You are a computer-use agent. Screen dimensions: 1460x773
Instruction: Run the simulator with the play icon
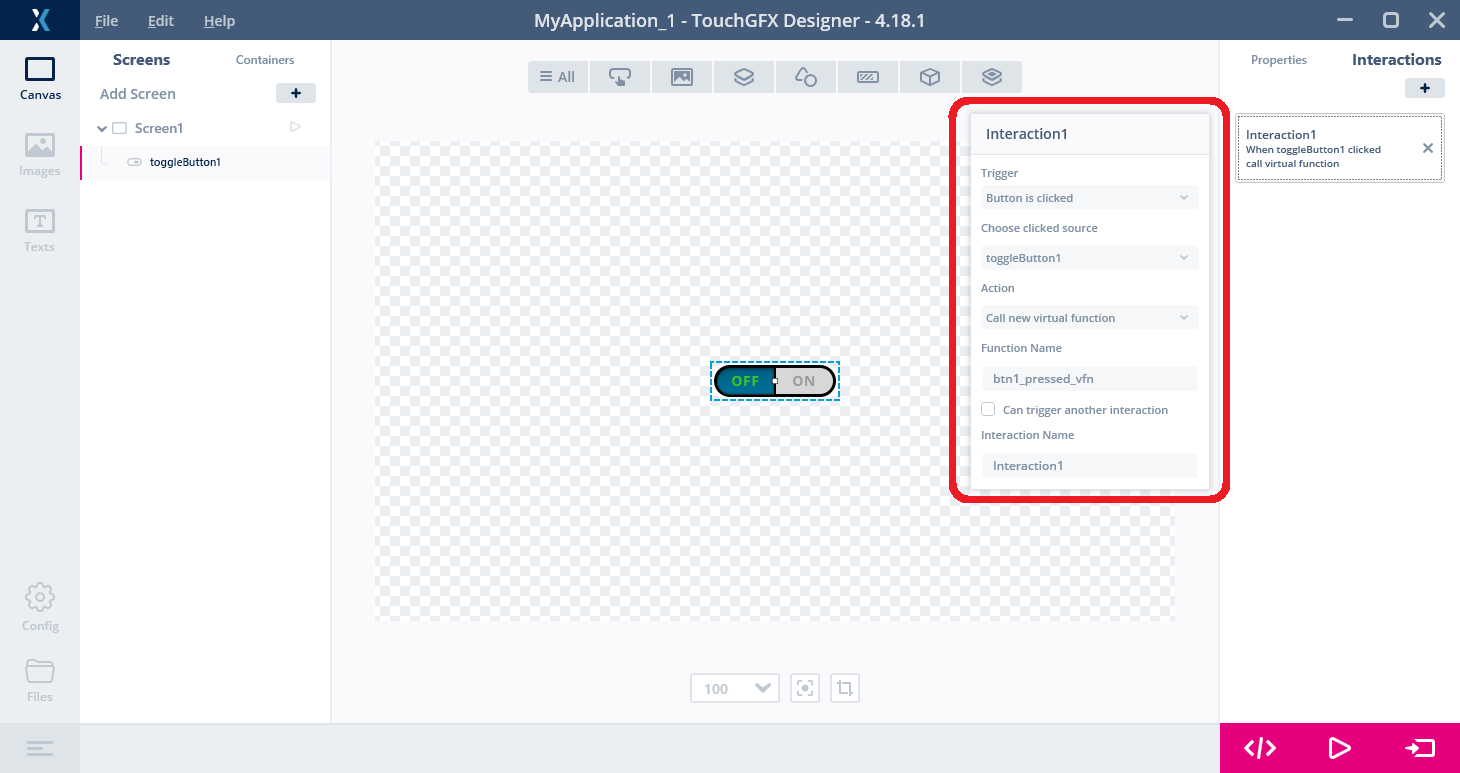point(1339,747)
